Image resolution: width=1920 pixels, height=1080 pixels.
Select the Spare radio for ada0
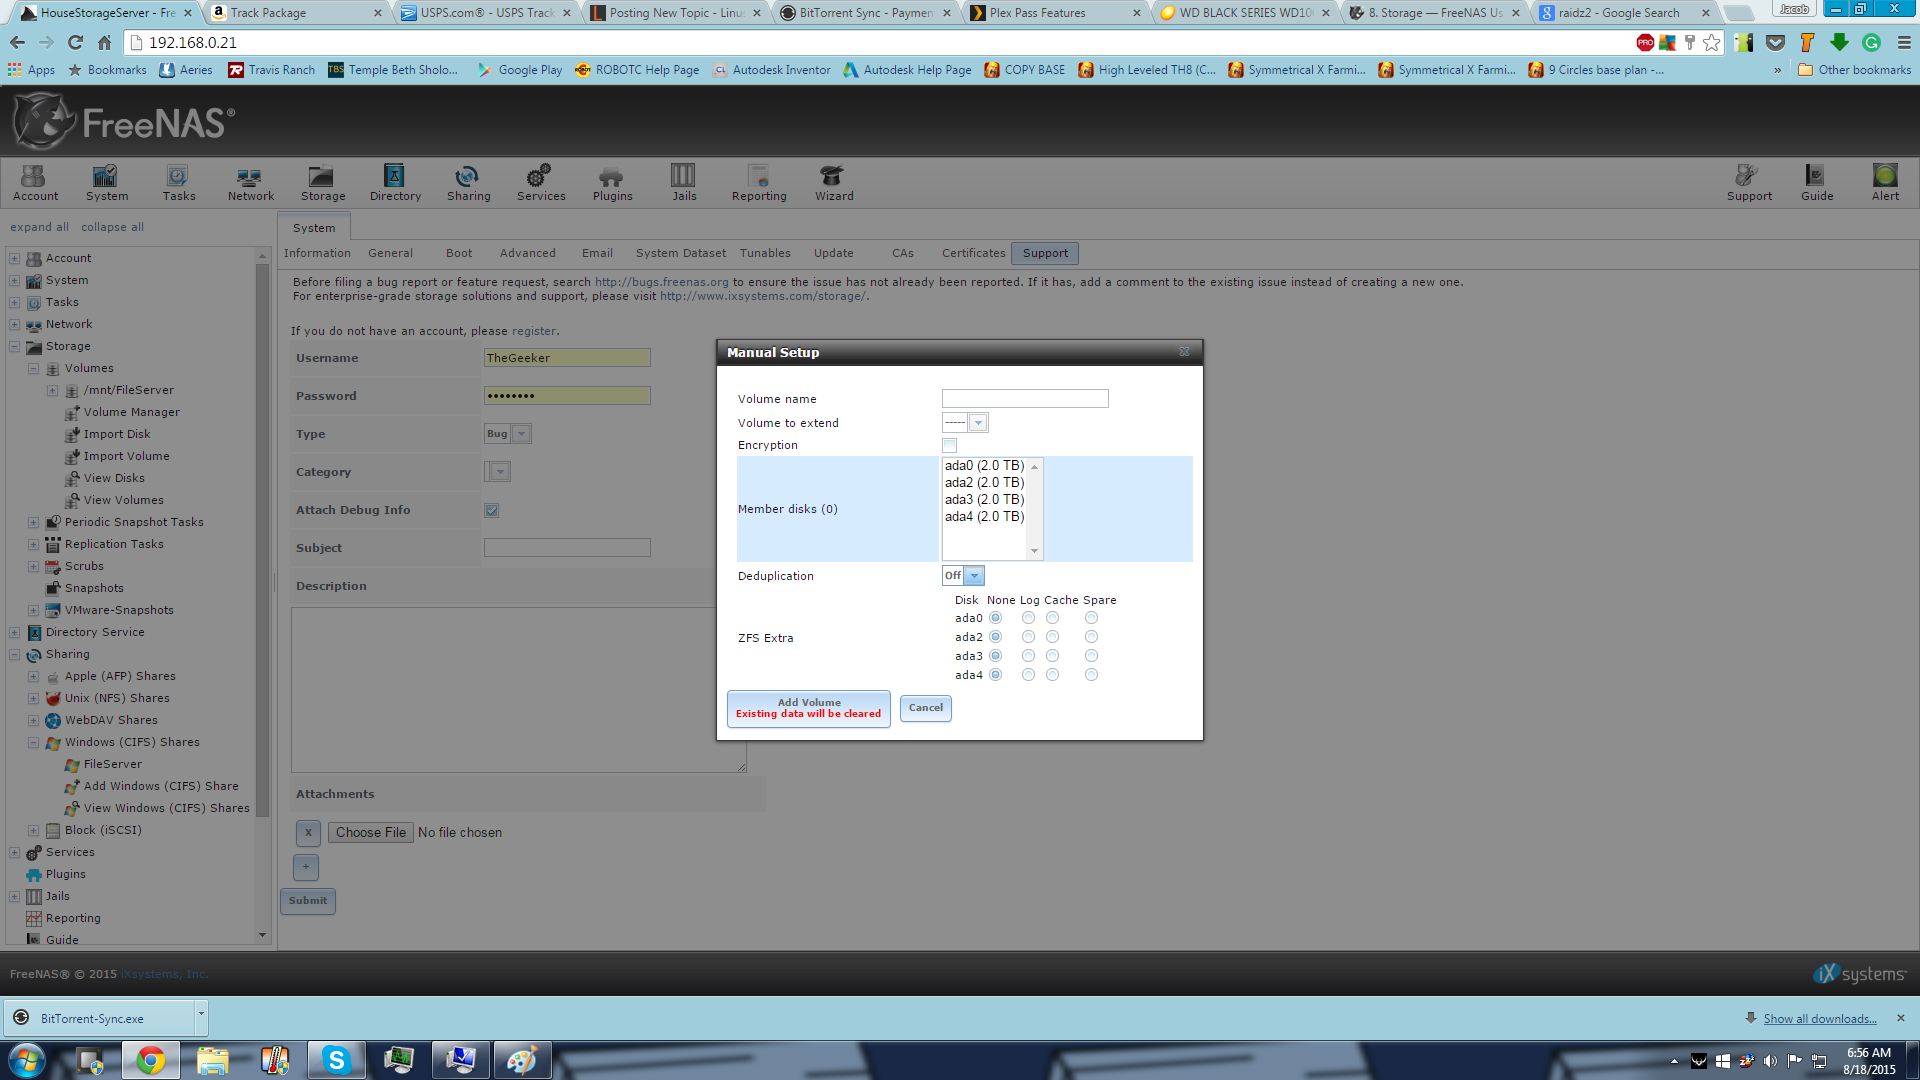[1091, 618]
